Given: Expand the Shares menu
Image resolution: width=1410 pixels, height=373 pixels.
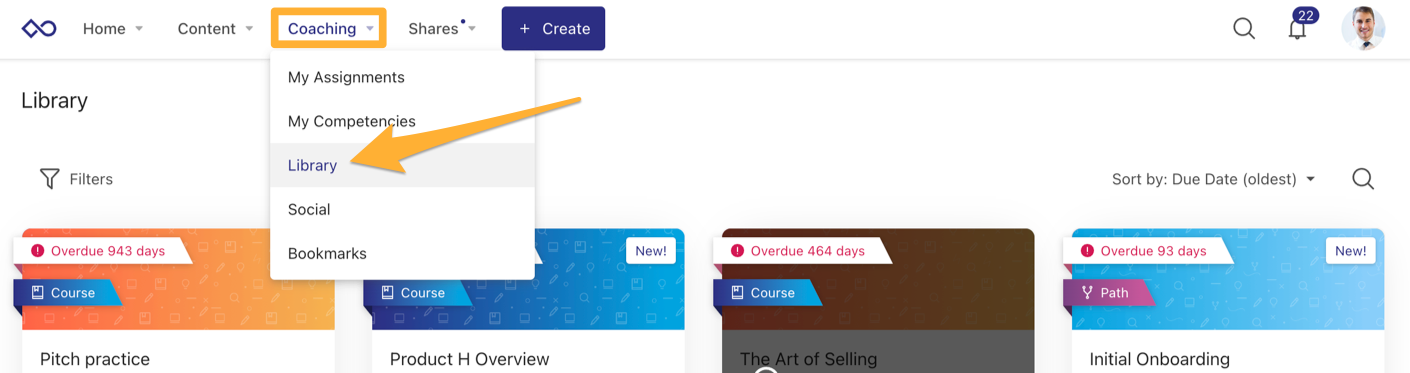Looking at the screenshot, I should tap(442, 29).
